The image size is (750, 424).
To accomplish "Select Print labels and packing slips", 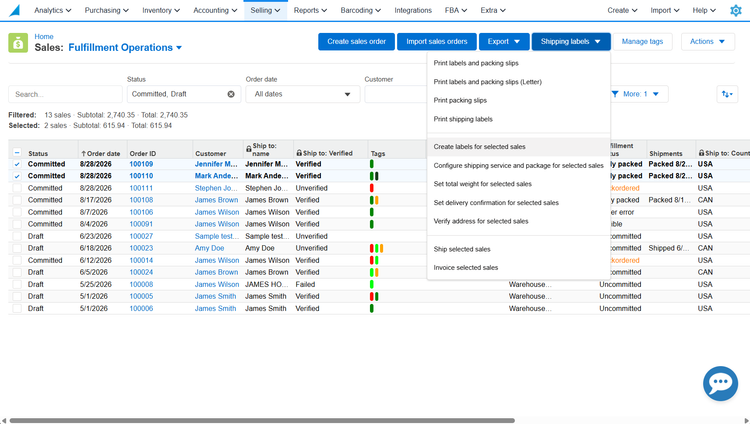I will 476,63.
